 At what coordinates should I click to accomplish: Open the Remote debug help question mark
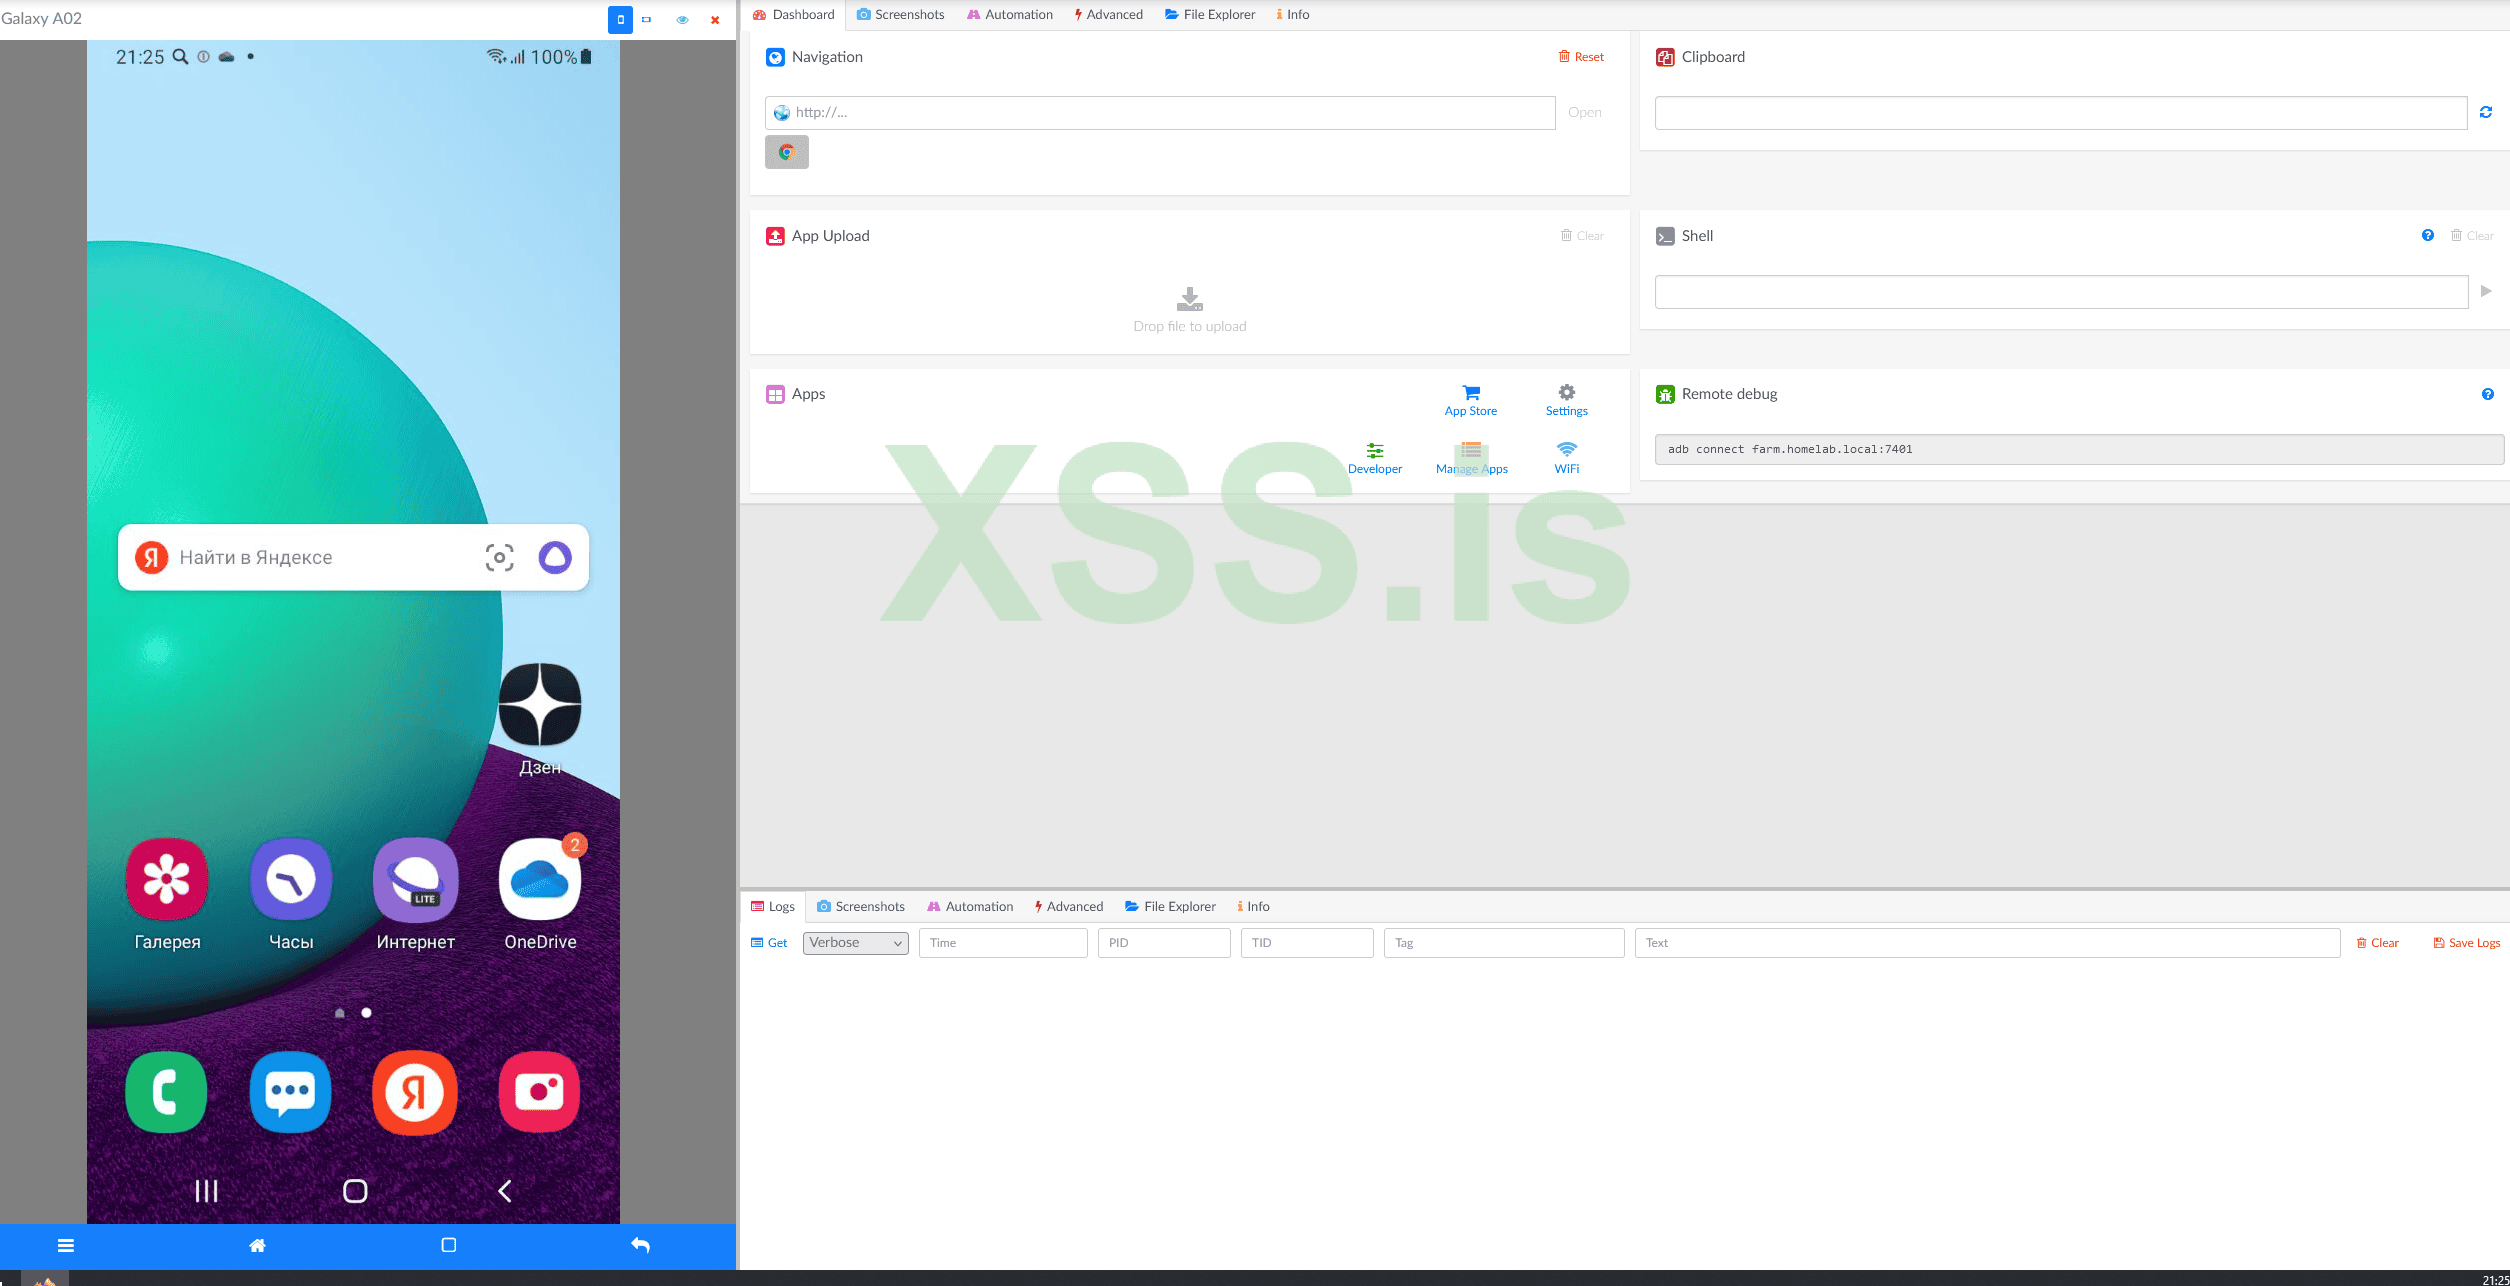point(2487,394)
